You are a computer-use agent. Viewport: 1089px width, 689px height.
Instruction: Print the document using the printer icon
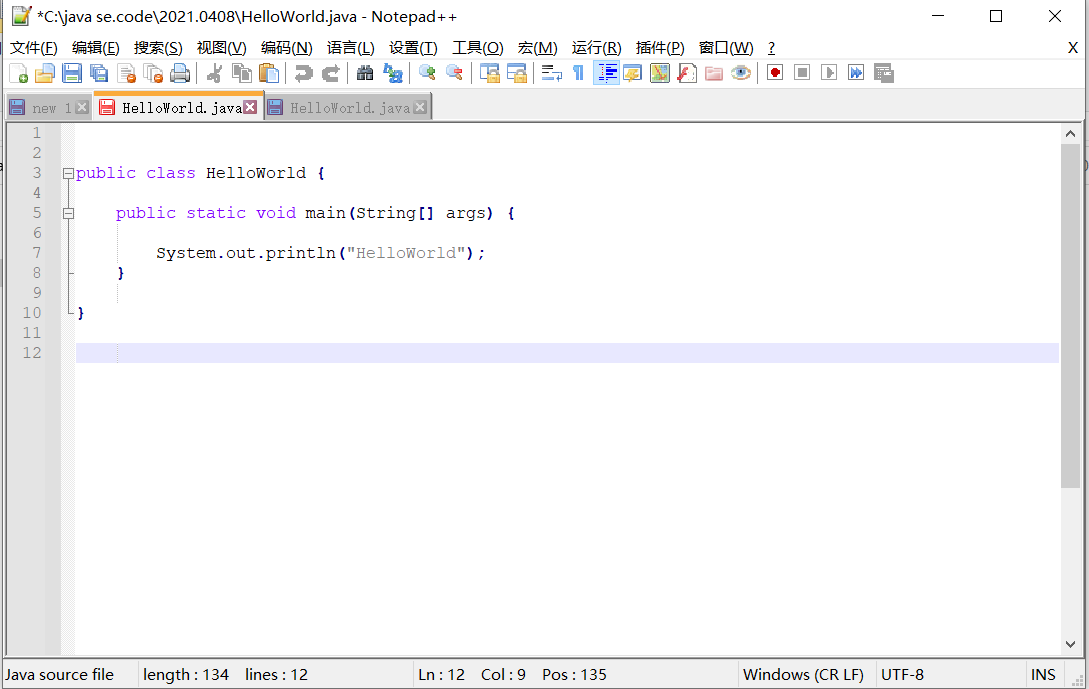coord(180,73)
